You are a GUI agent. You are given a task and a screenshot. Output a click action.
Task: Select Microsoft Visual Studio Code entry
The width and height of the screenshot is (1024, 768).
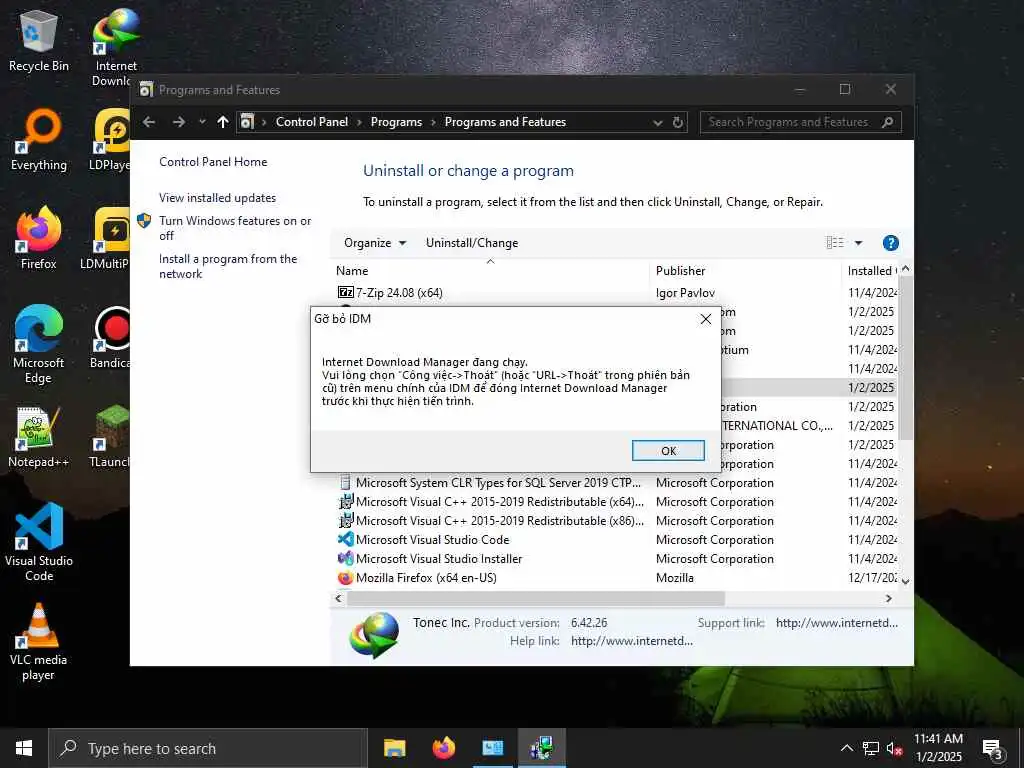(x=432, y=539)
